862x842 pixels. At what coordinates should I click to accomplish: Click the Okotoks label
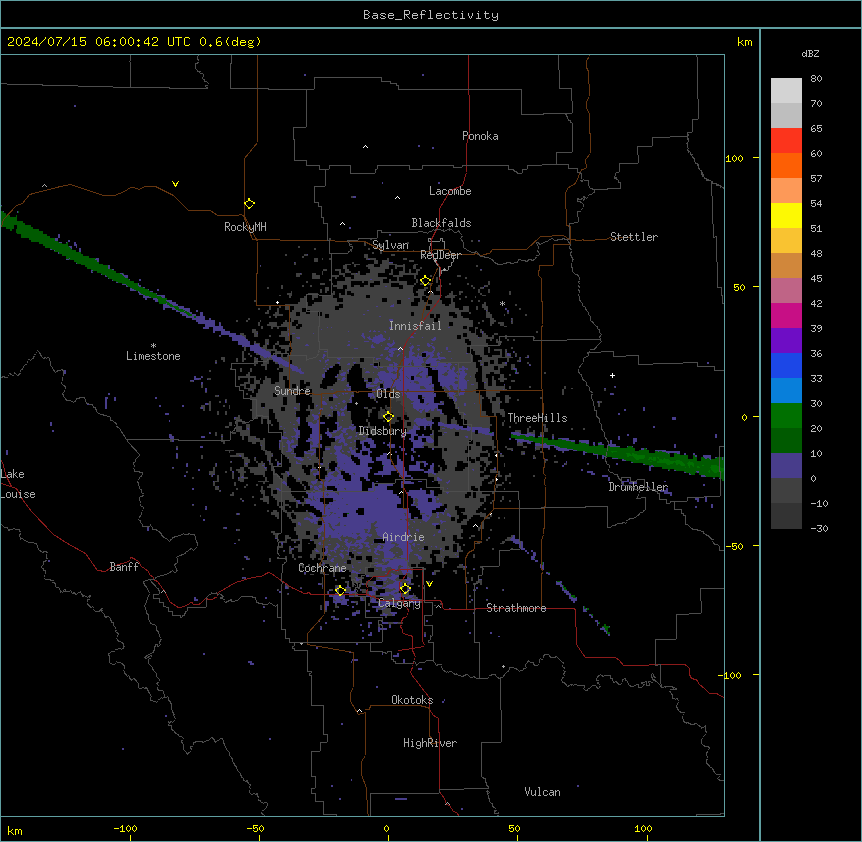[x=412, y=700]
